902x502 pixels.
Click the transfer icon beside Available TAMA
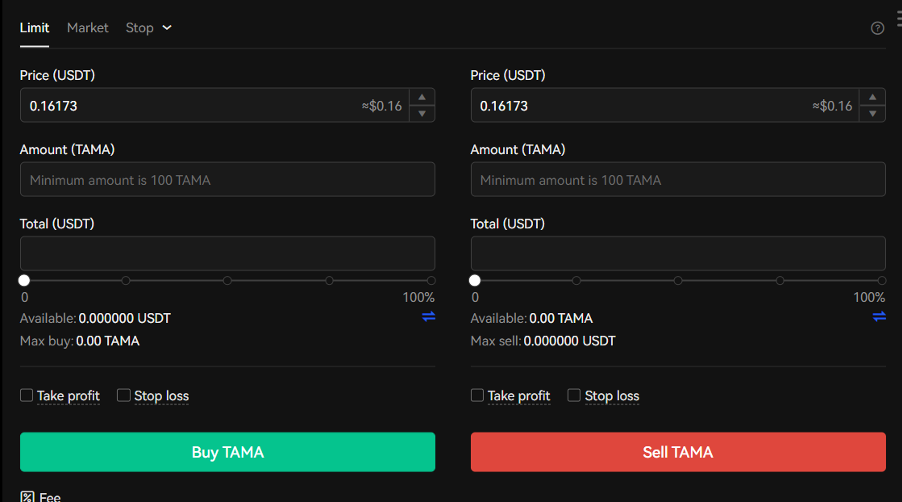[x=879, y=316]
